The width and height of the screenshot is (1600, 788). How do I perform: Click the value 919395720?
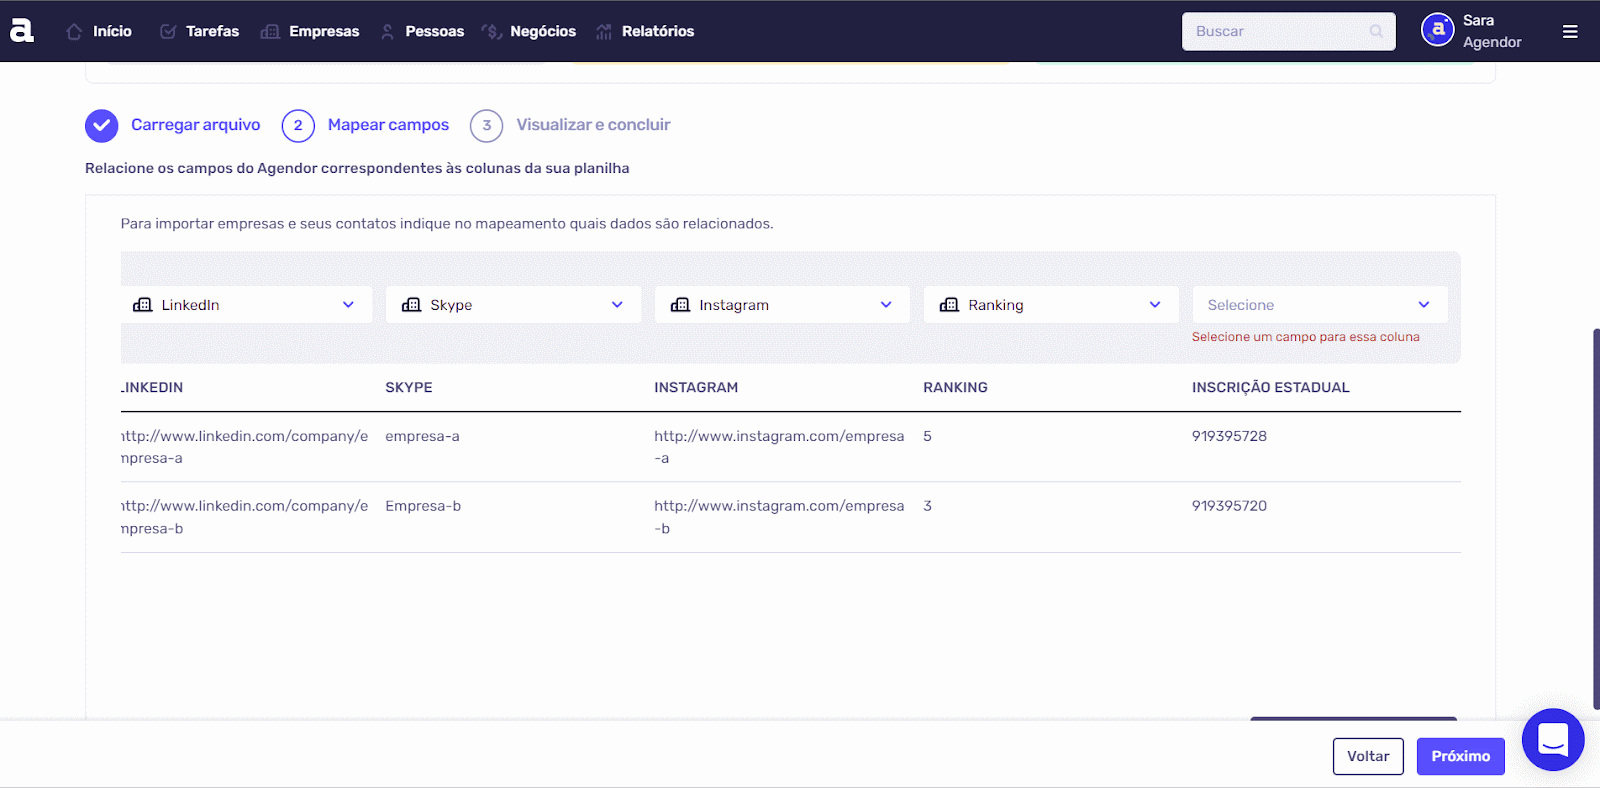[x=1229, y=507]
